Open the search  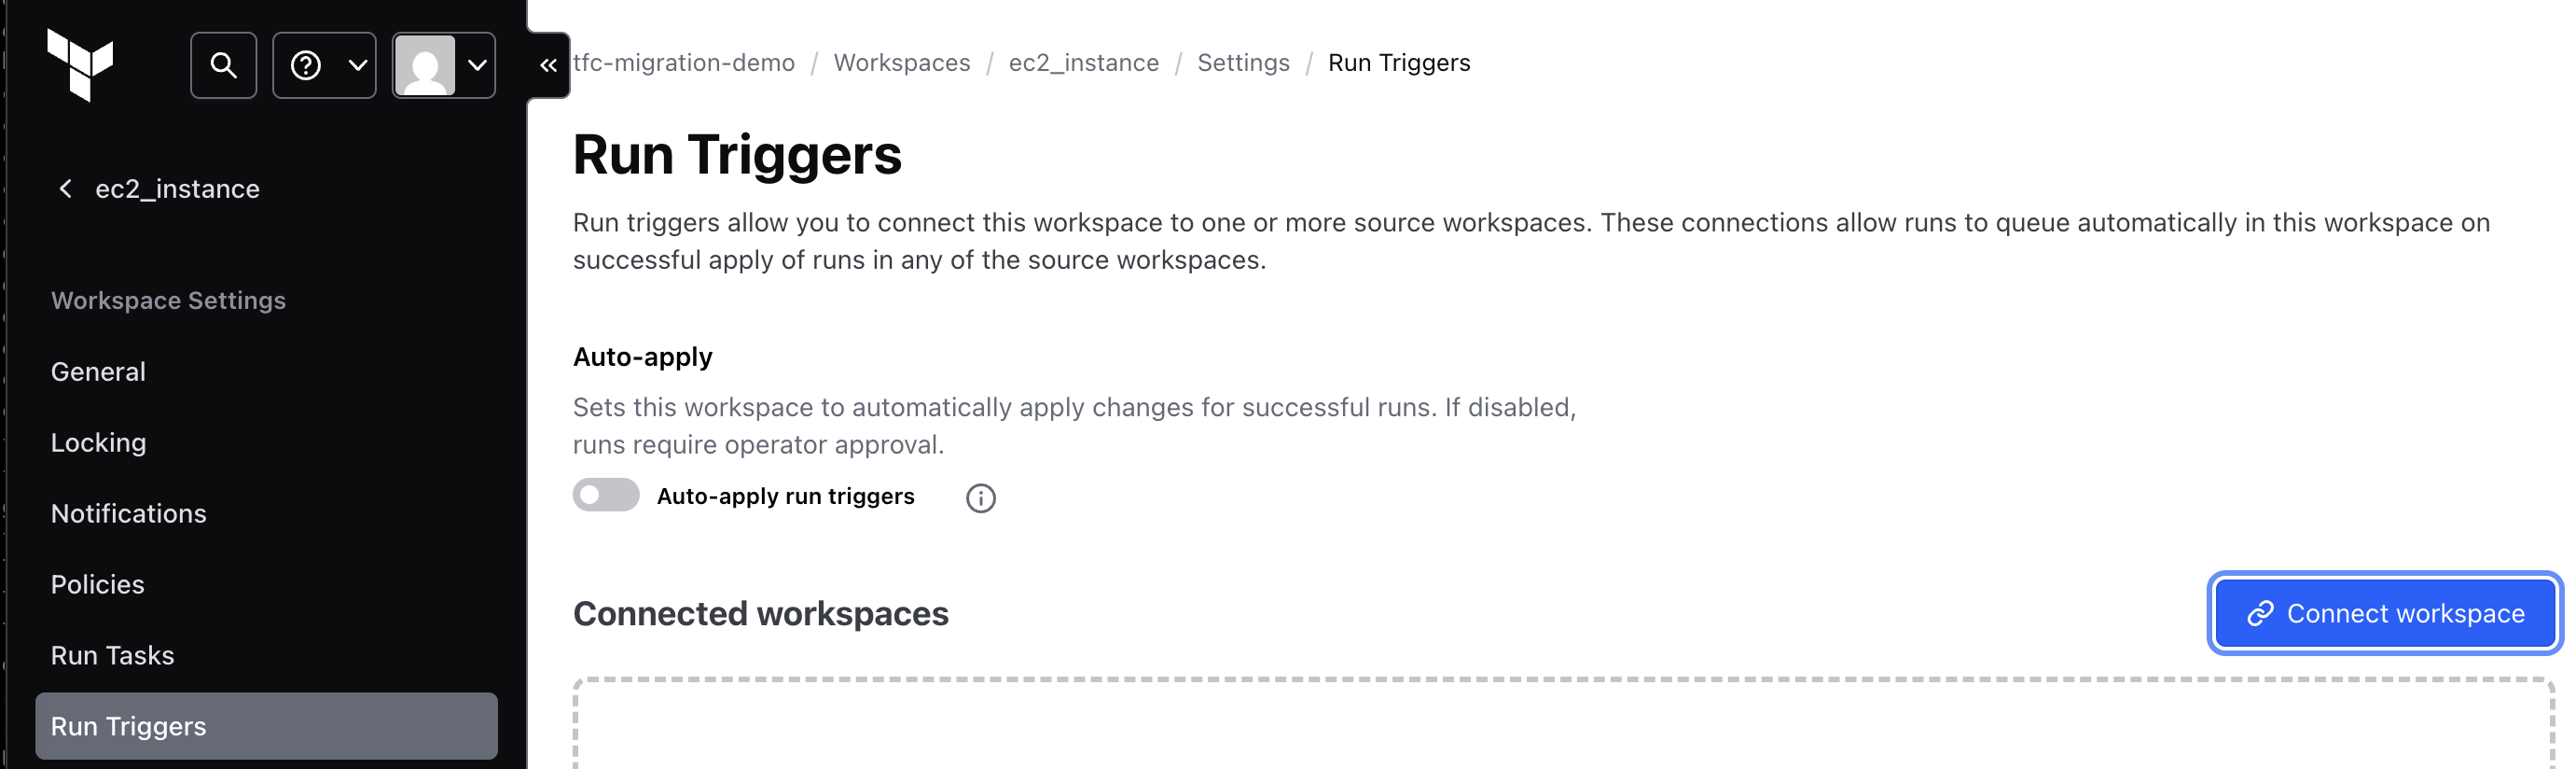pyautogui.click(x=223, y=65)
